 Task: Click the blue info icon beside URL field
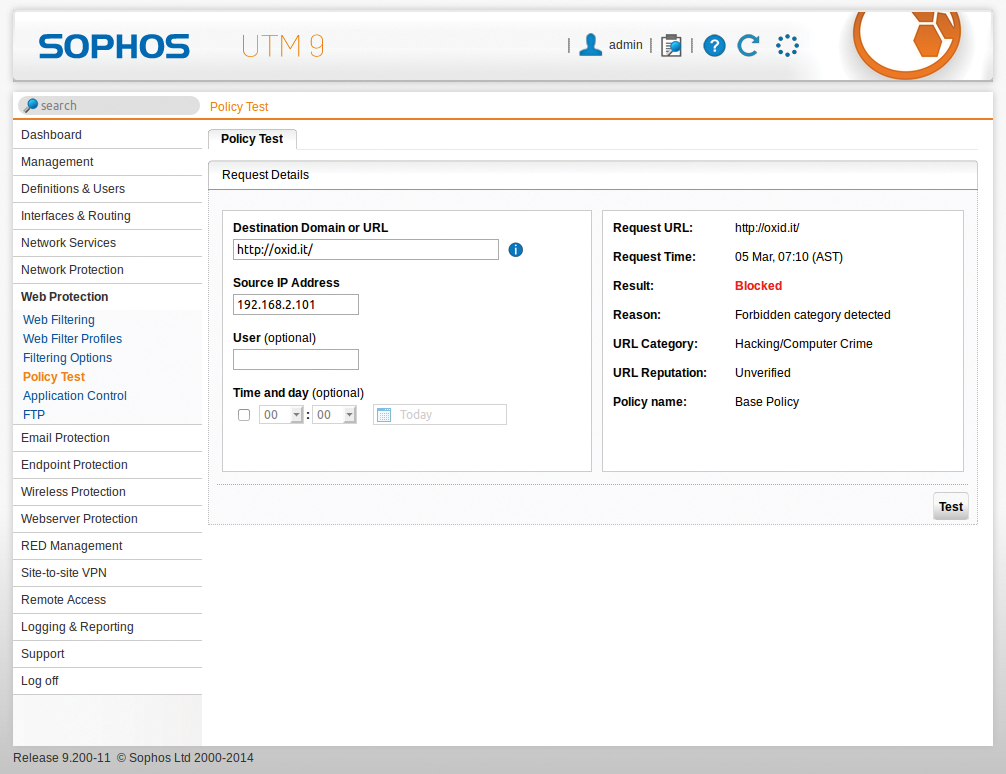pyautogui.click(x=515, y=249)
